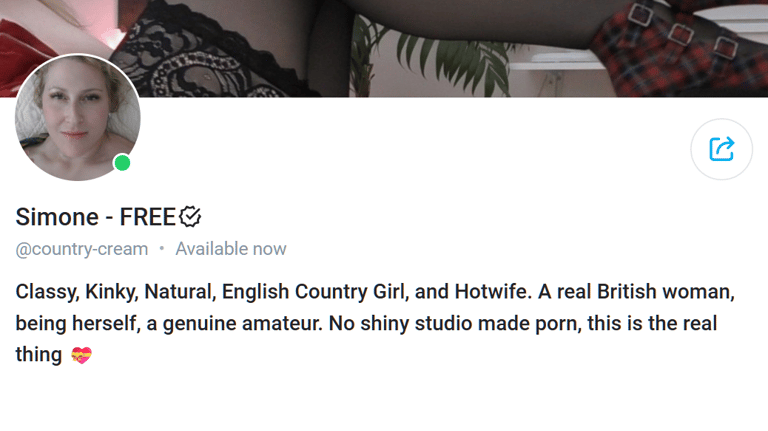Click the "Available now" status text
This screenshot has width=768, height=431.
231,249
